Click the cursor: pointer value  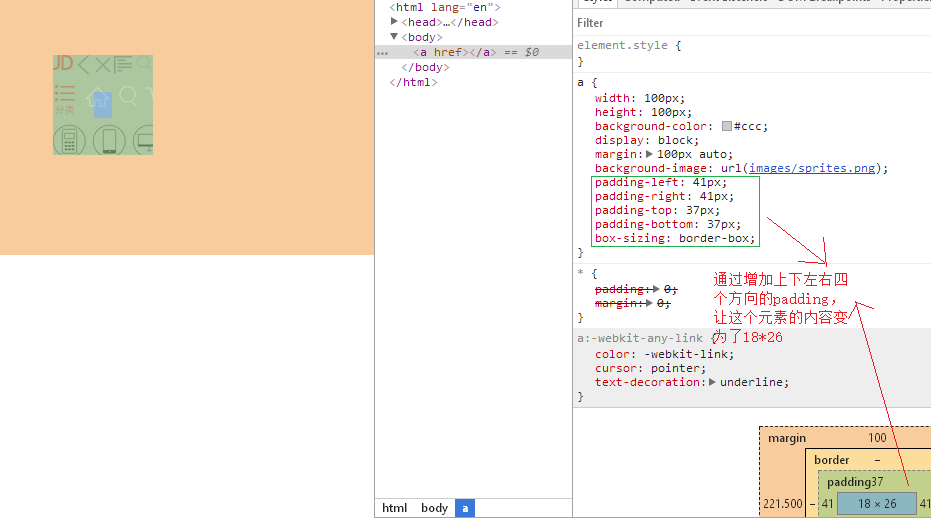(674, 368)
